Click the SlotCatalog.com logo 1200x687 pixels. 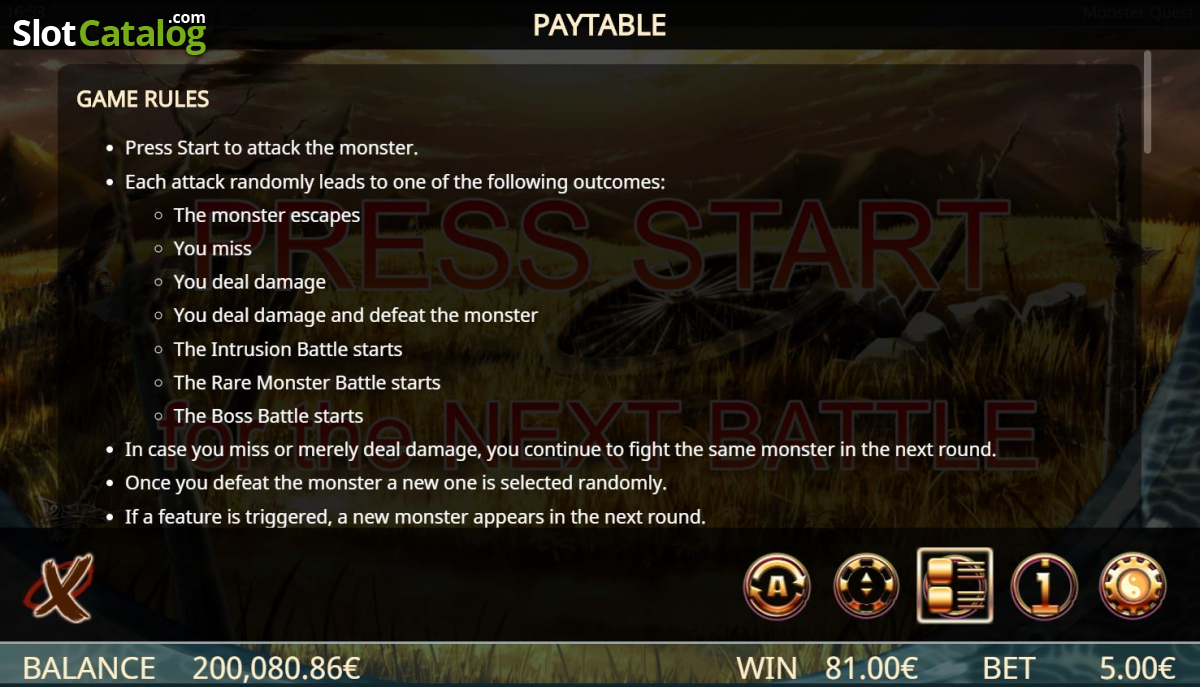[x=109, y=32]
